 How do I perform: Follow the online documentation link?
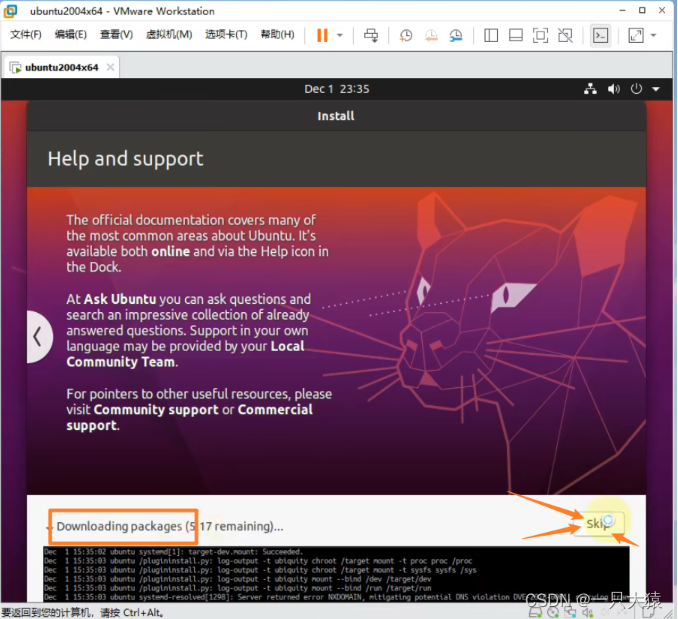coord(170,252)
